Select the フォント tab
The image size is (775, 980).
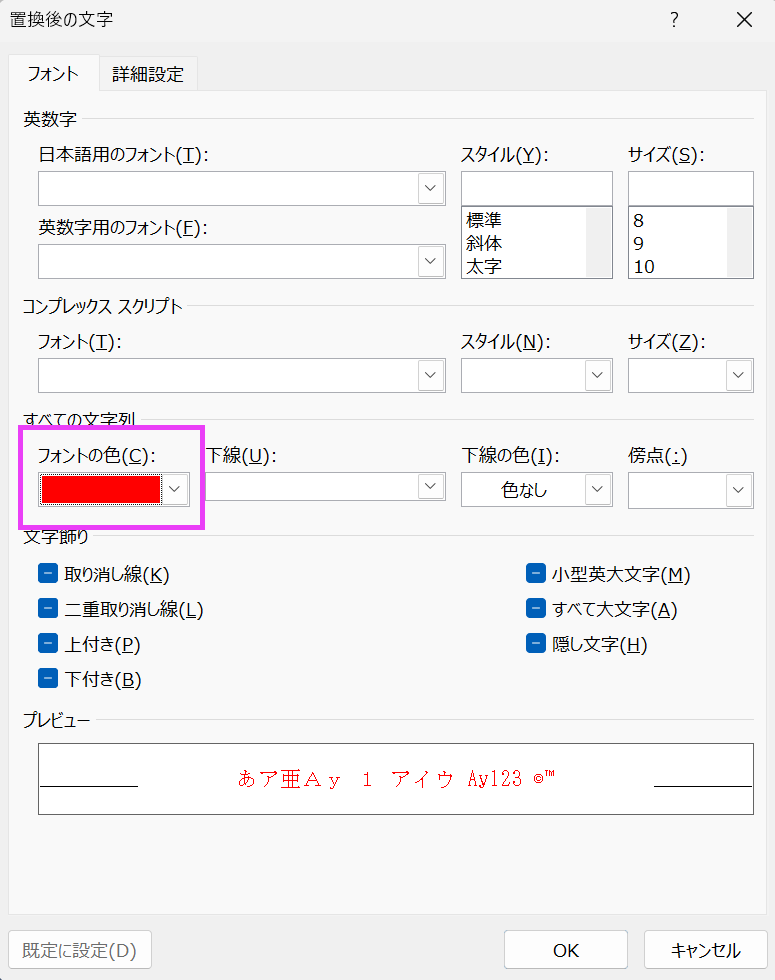coord(53,74)
